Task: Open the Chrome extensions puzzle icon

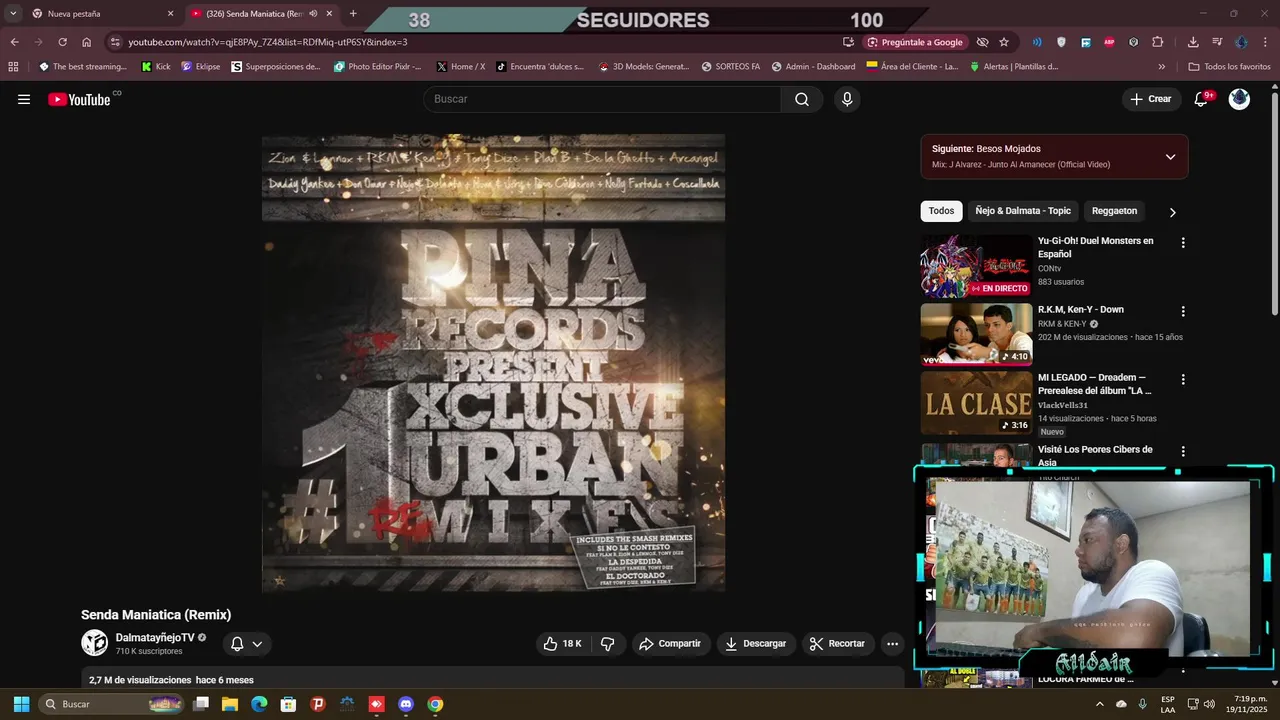Action: (1158, 42)
